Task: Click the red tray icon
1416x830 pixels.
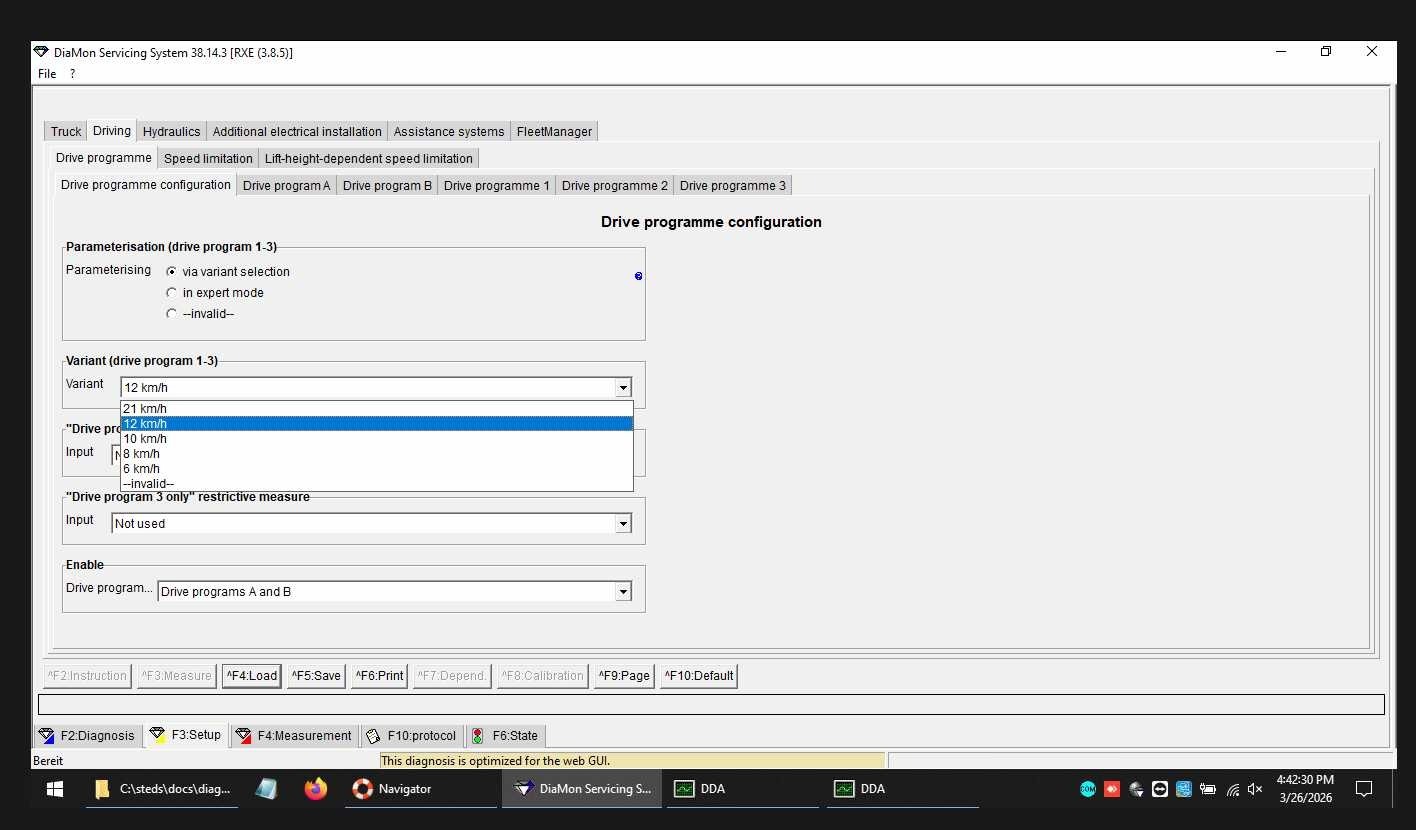Action: pos(1112,789)
